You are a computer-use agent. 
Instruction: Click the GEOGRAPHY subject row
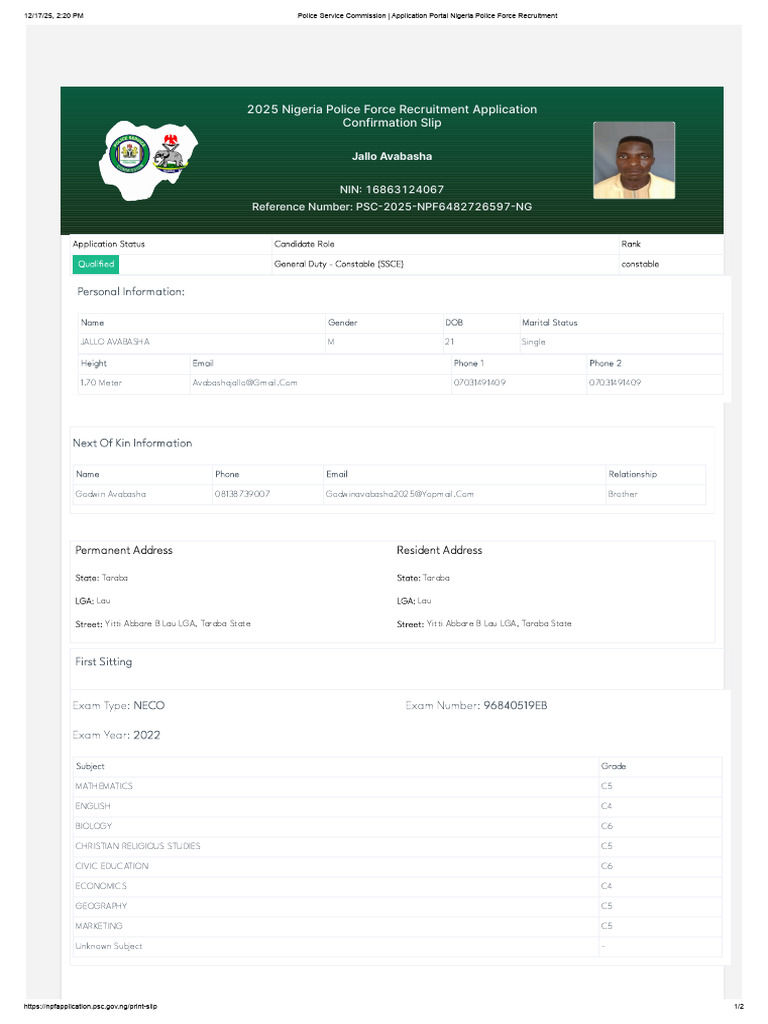point(398,906)
